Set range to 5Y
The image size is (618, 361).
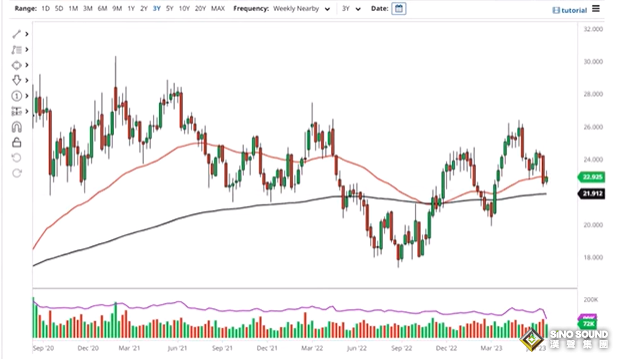(x=169, y=8)
